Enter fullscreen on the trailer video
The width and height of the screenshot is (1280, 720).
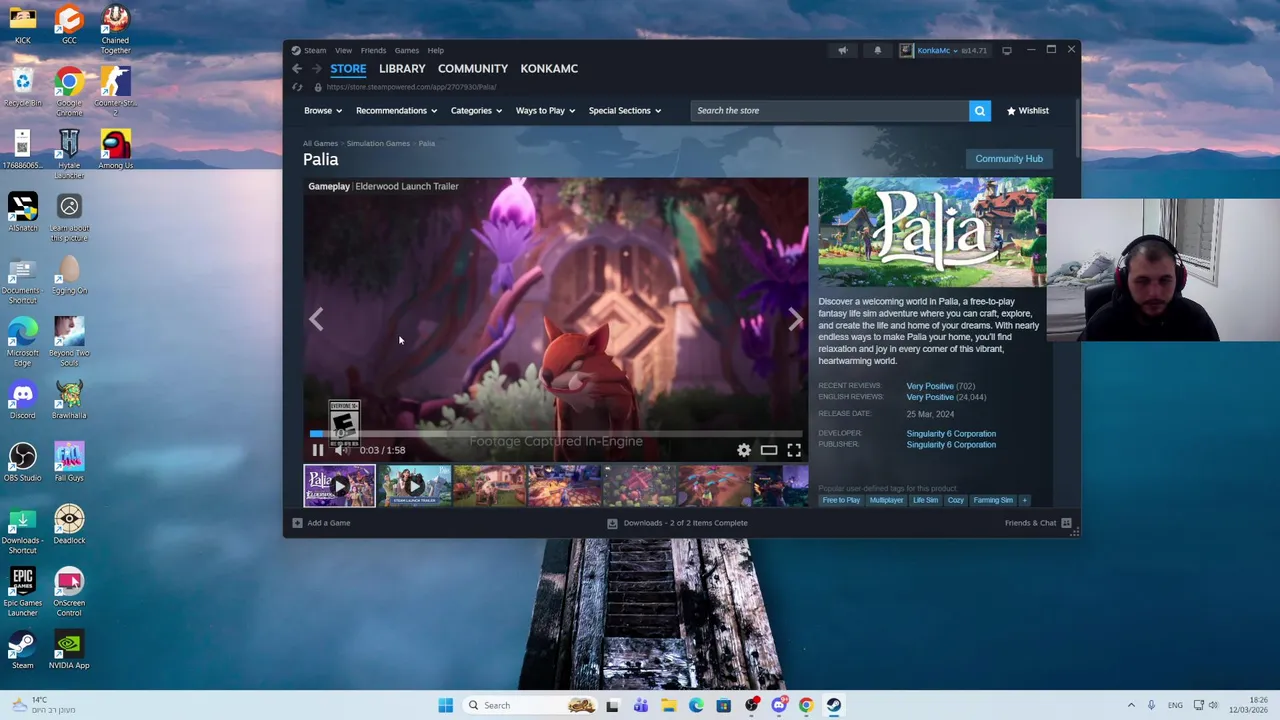(794, 450)
